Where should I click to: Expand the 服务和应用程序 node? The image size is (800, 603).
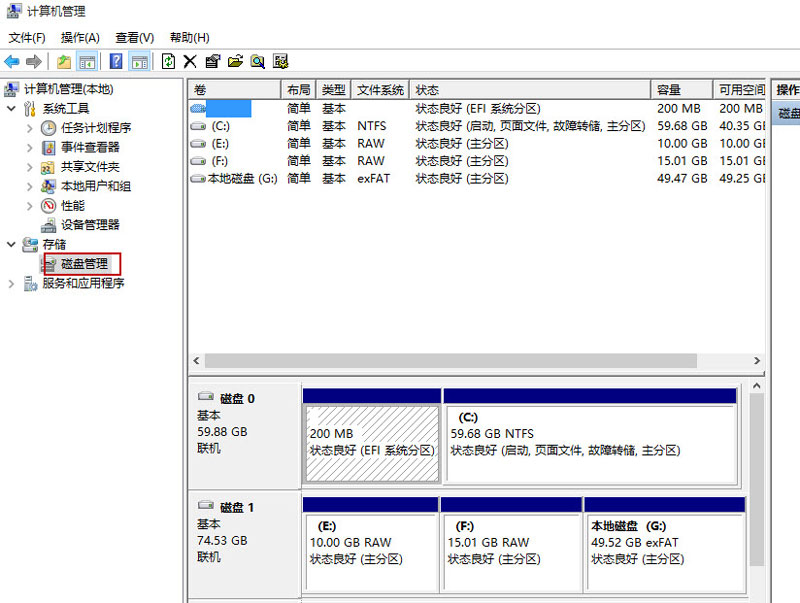[11, 284]
